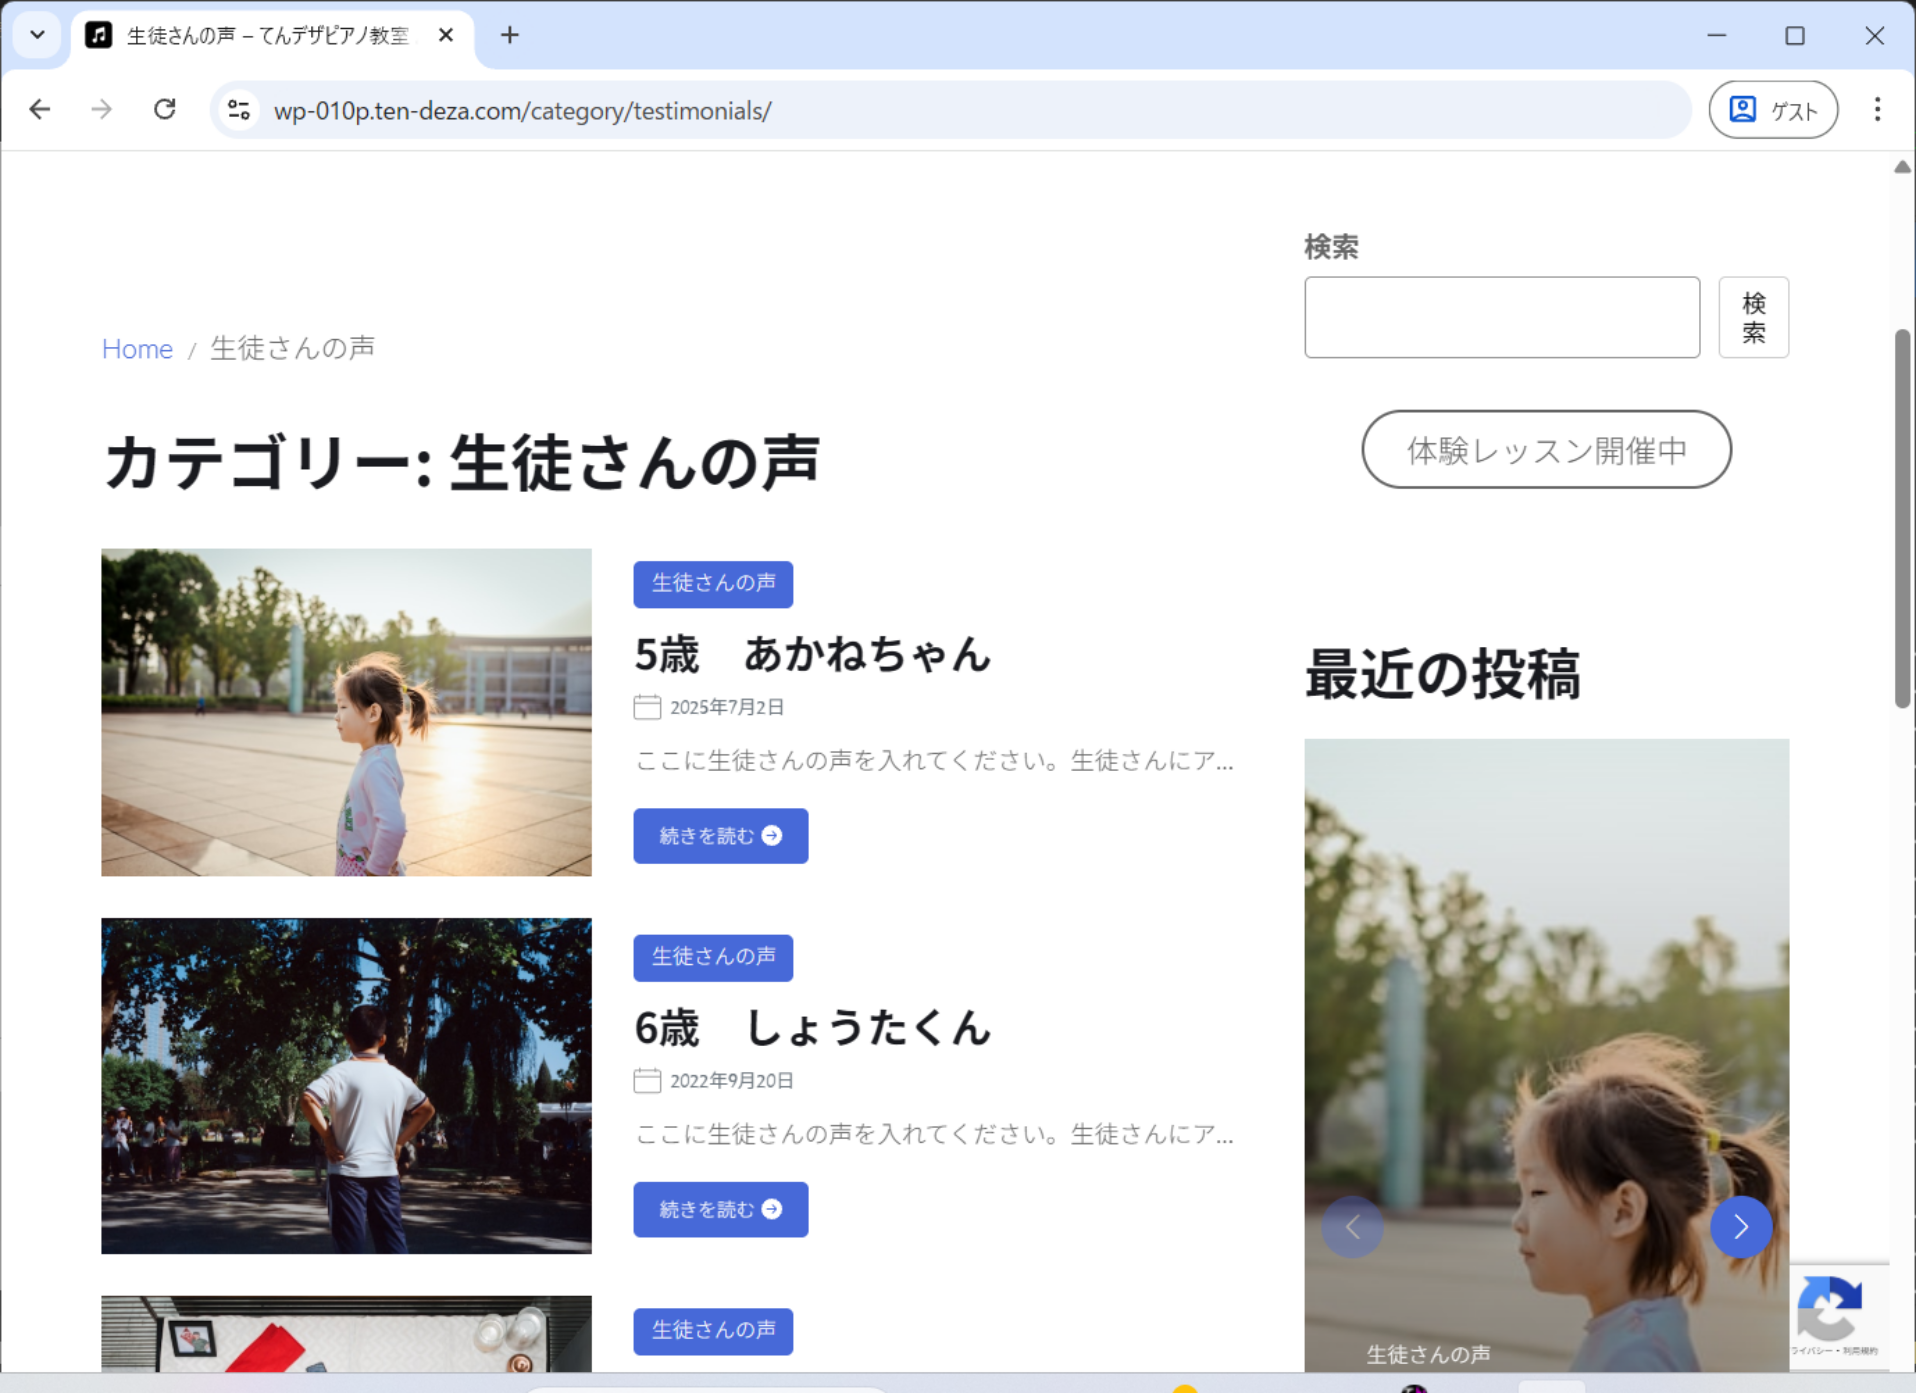
Task: Open the ゲスト profile button
Action: point(1773,110)
